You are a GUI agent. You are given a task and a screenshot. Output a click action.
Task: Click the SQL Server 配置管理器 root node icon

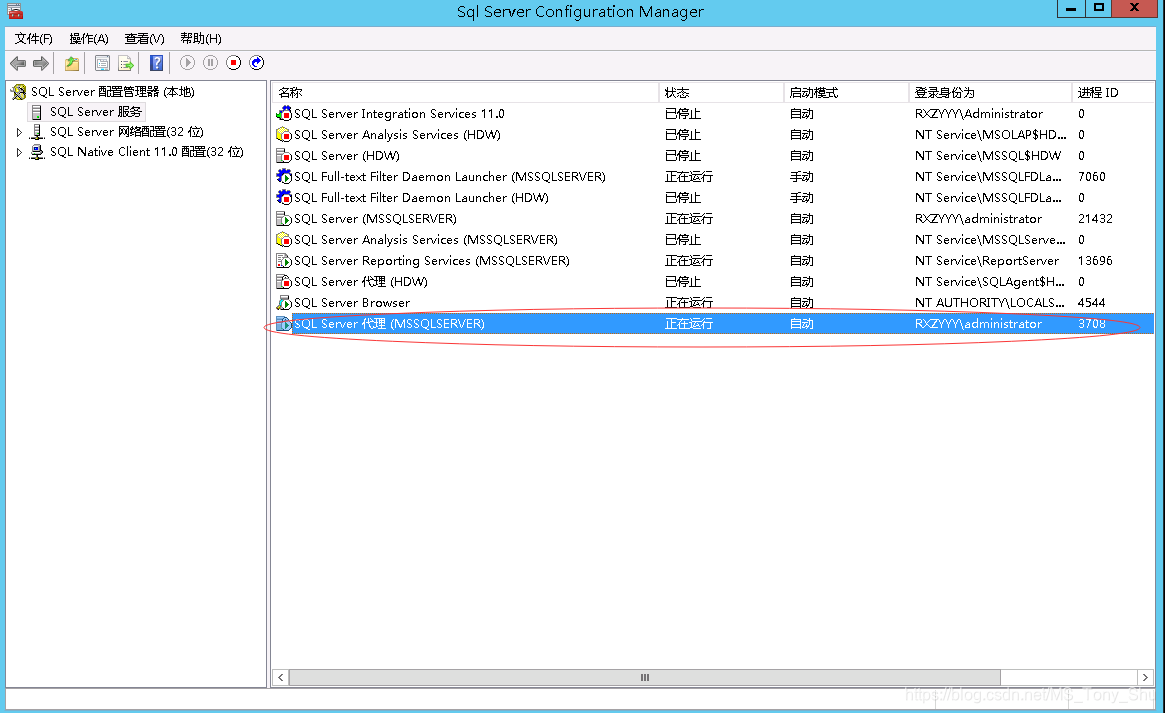point(19,92)
